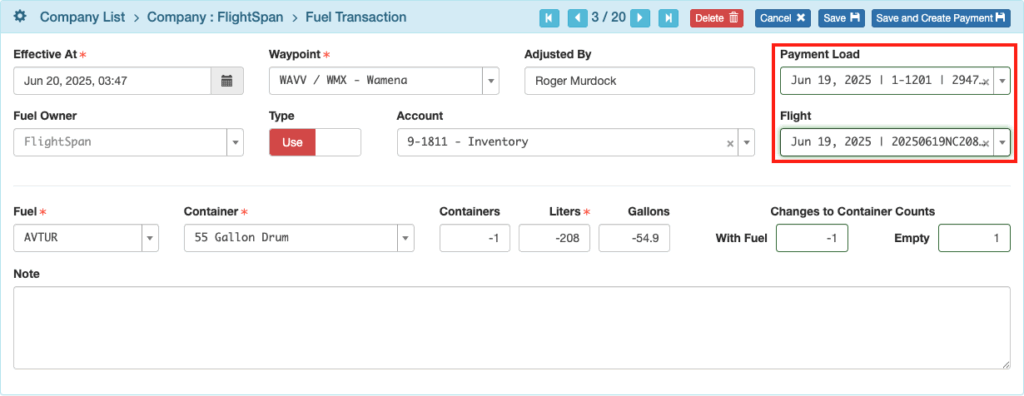Image resolution: width=1024 pixels, height=396 pixels.
Task: Expand the Payment Load dropdown
Action: 1002,81
